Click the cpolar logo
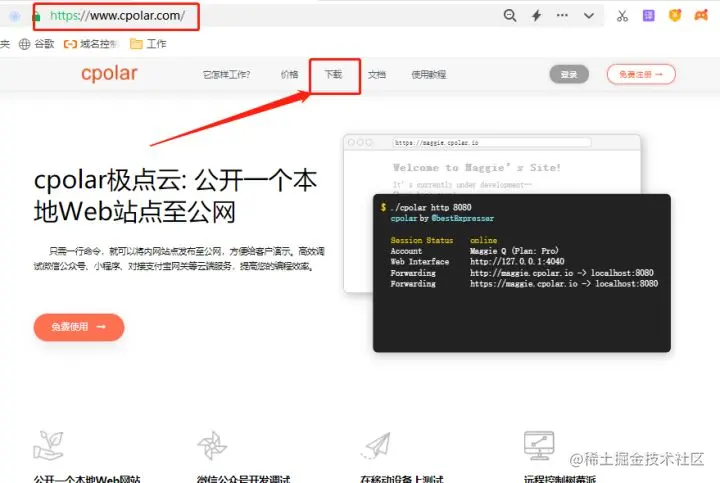720x483 pixels. click(x=109, y=73)
